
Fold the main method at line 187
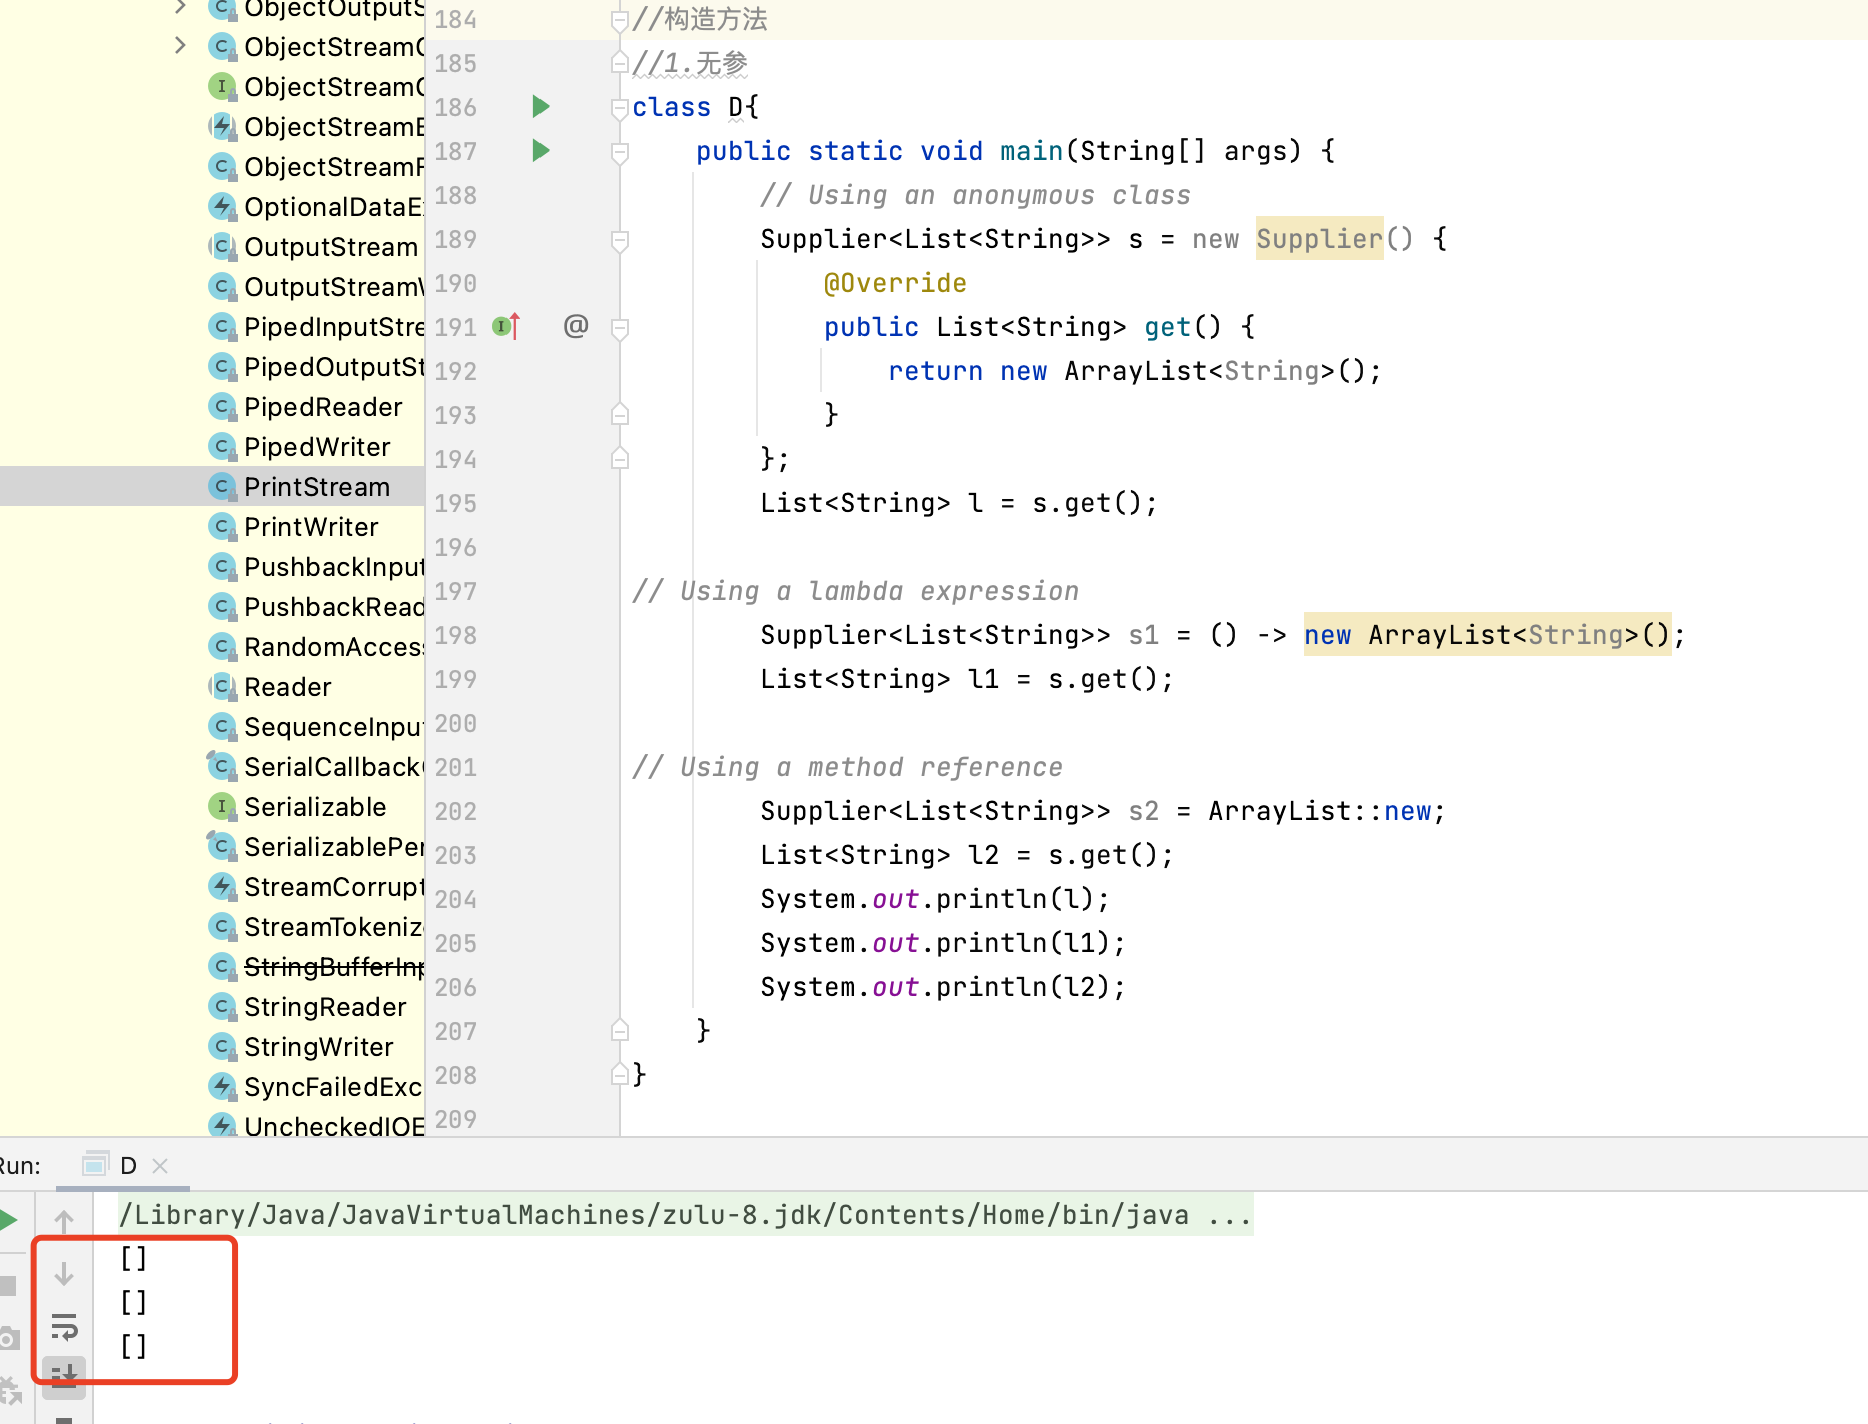tap(620, 152)
